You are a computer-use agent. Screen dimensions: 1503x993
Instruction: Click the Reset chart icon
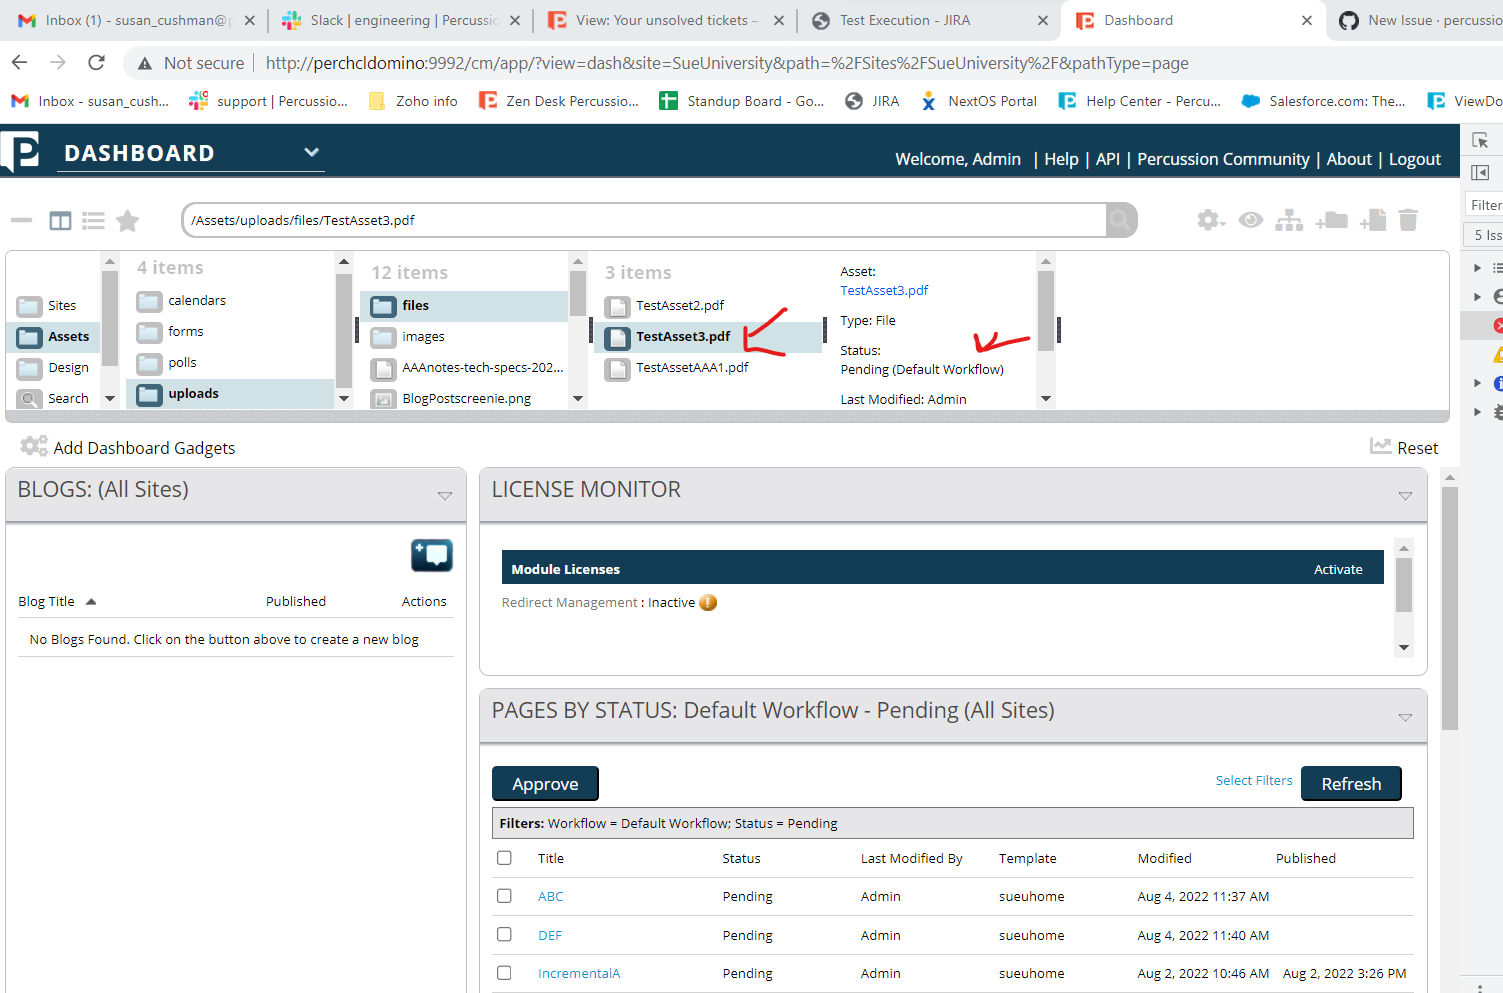point(1381,447)
